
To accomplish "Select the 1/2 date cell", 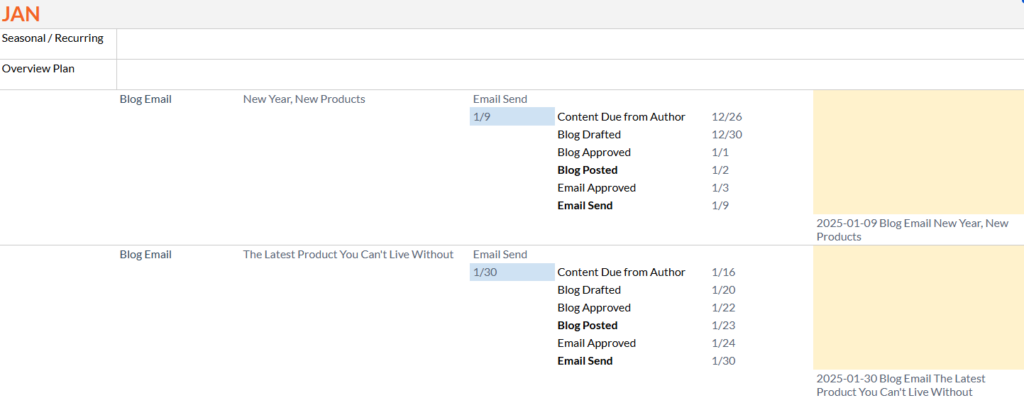I will (x=720, y=170).
